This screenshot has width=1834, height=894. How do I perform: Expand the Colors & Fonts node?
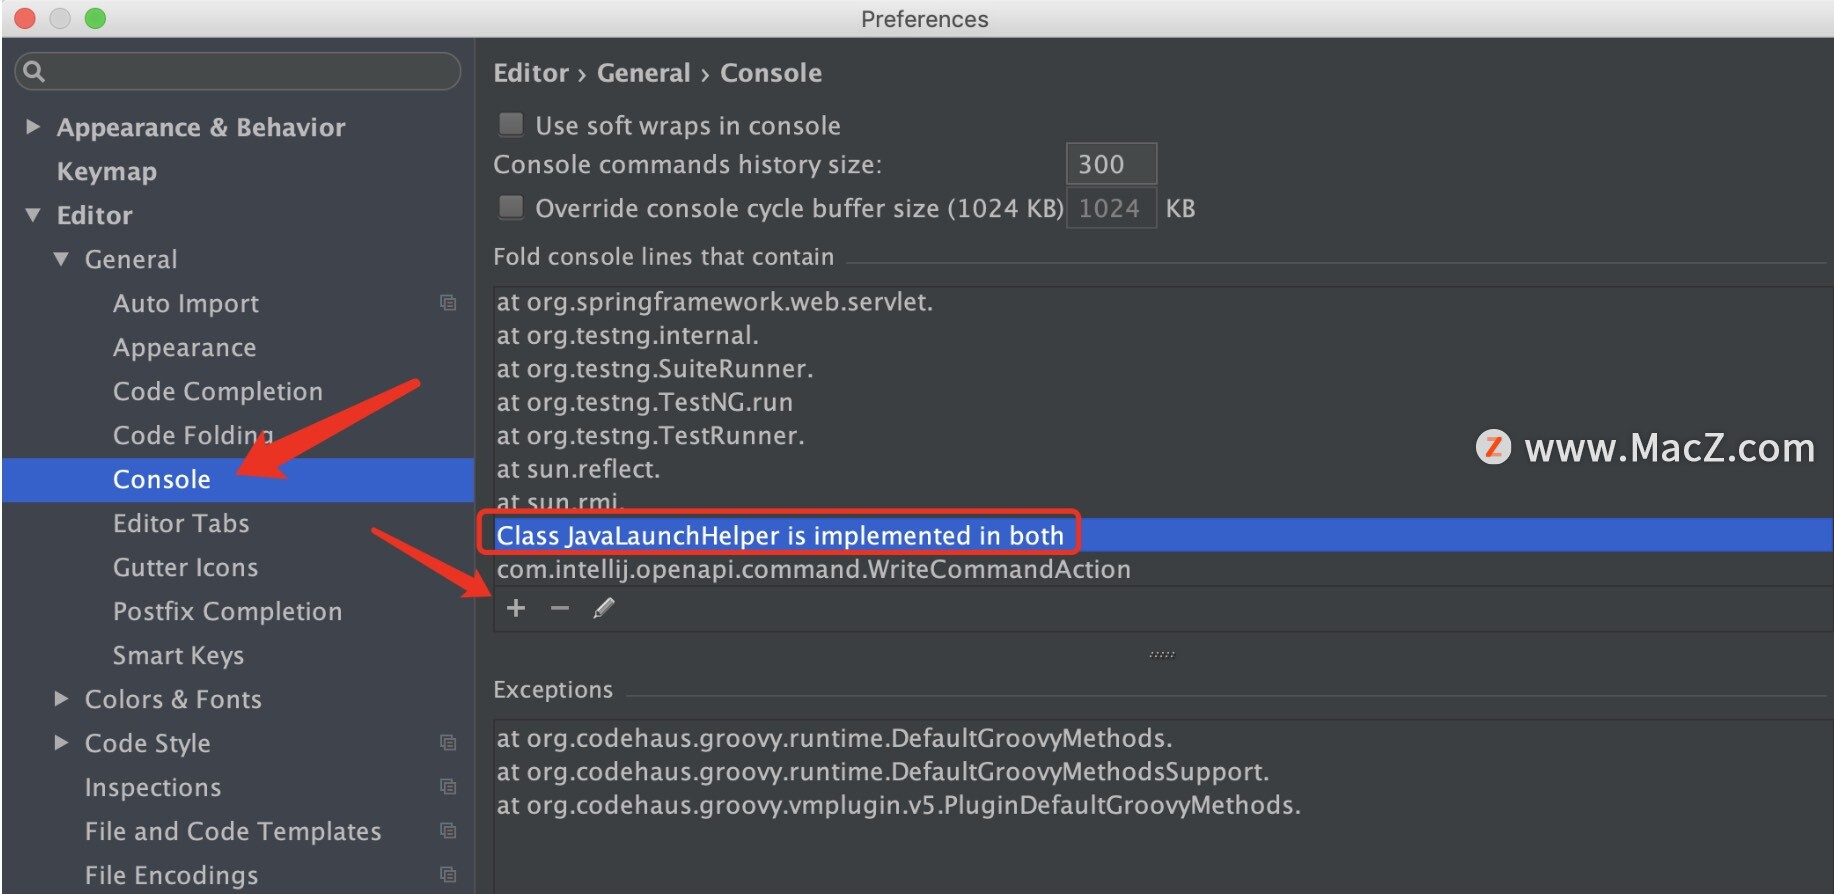pos(61,699)
